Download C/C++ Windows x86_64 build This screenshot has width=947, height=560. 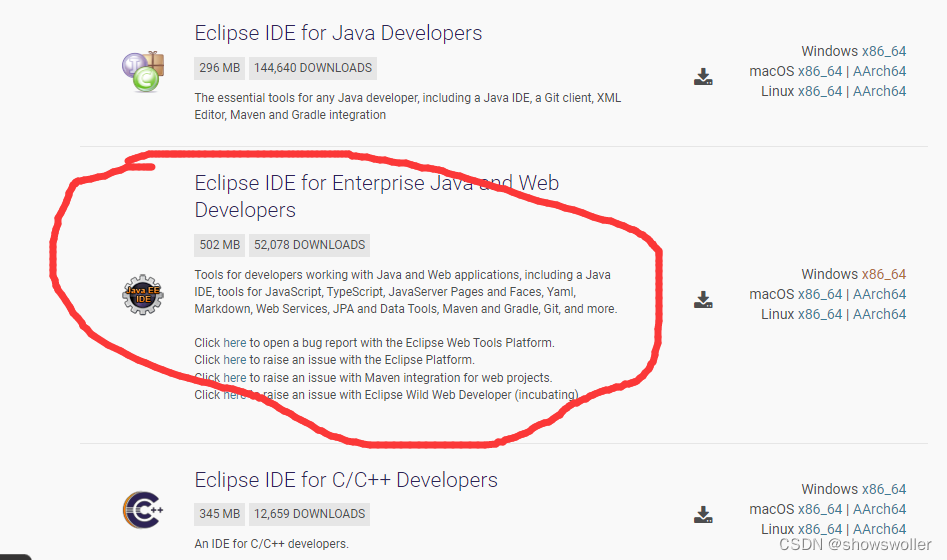coord(884,489)
